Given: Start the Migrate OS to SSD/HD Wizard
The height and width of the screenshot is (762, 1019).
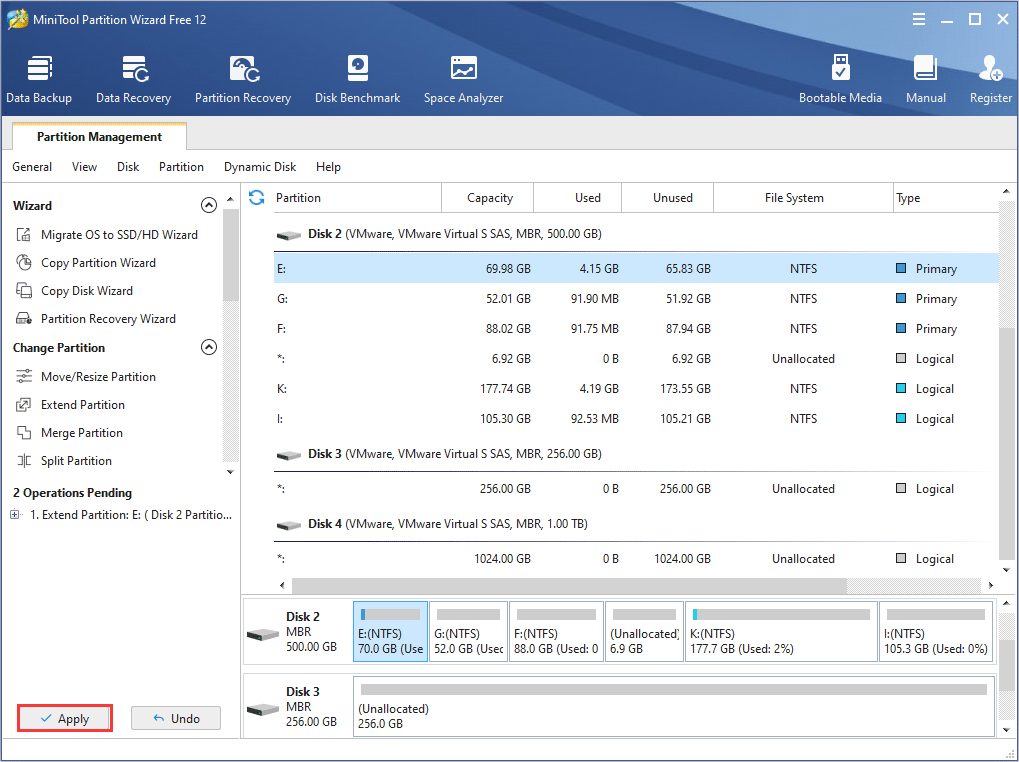Looking at the screenshot, I should pos(119,235).
